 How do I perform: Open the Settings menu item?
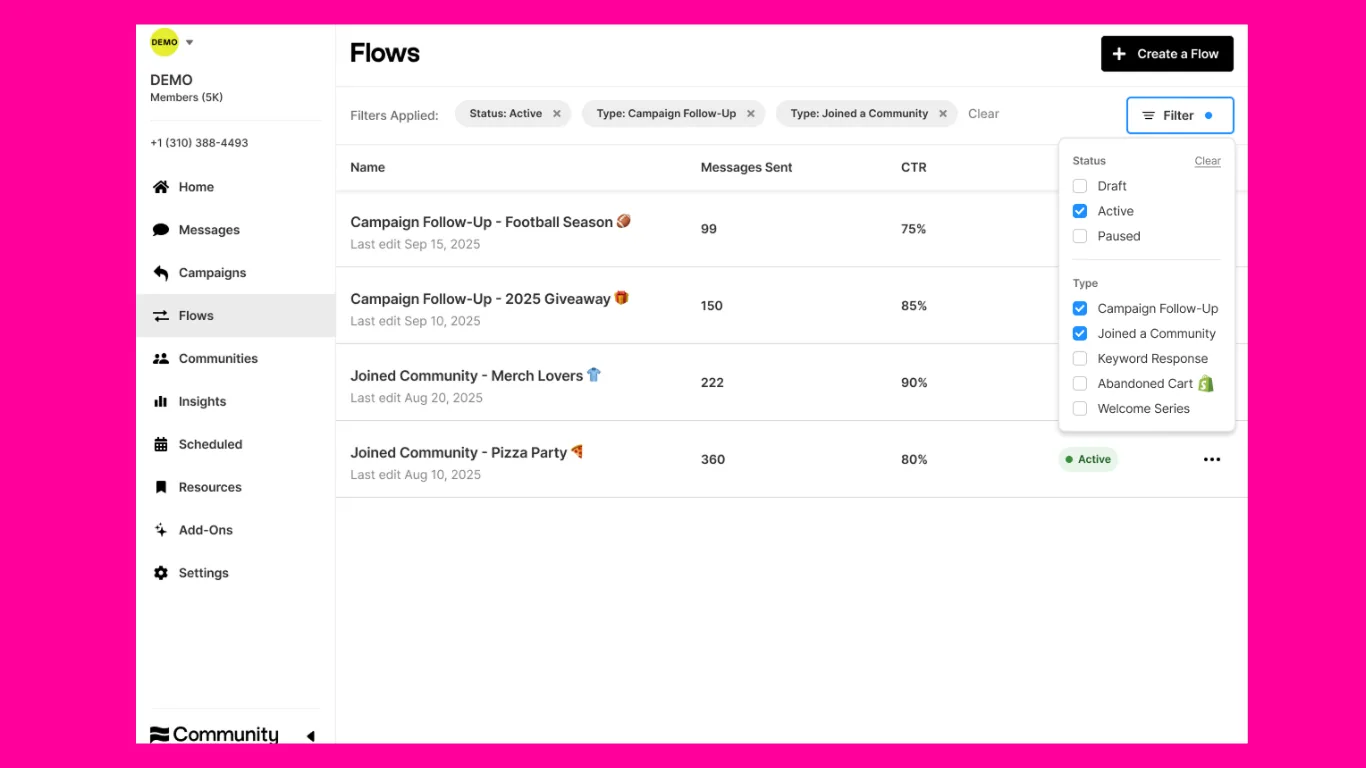pyautogui.click(x=203, y=573)
